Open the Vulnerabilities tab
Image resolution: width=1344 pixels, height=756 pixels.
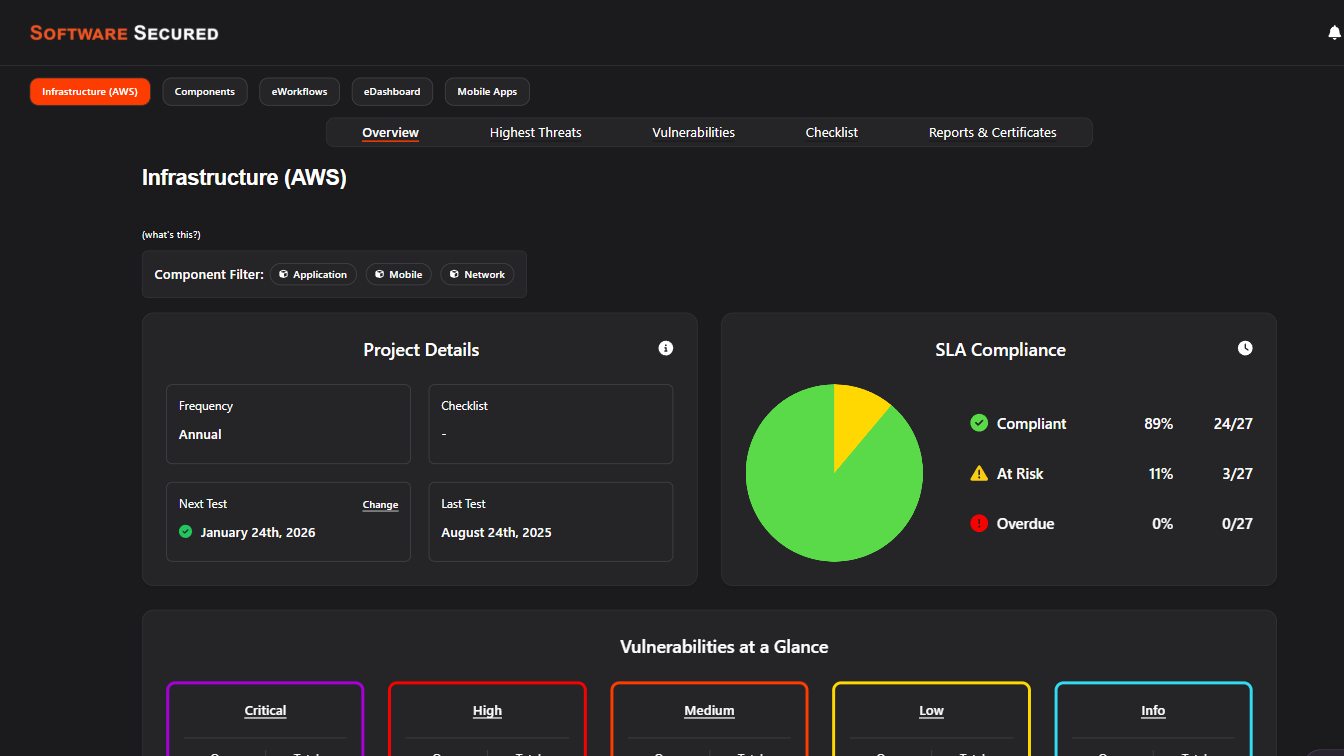(x=693, y=132)
